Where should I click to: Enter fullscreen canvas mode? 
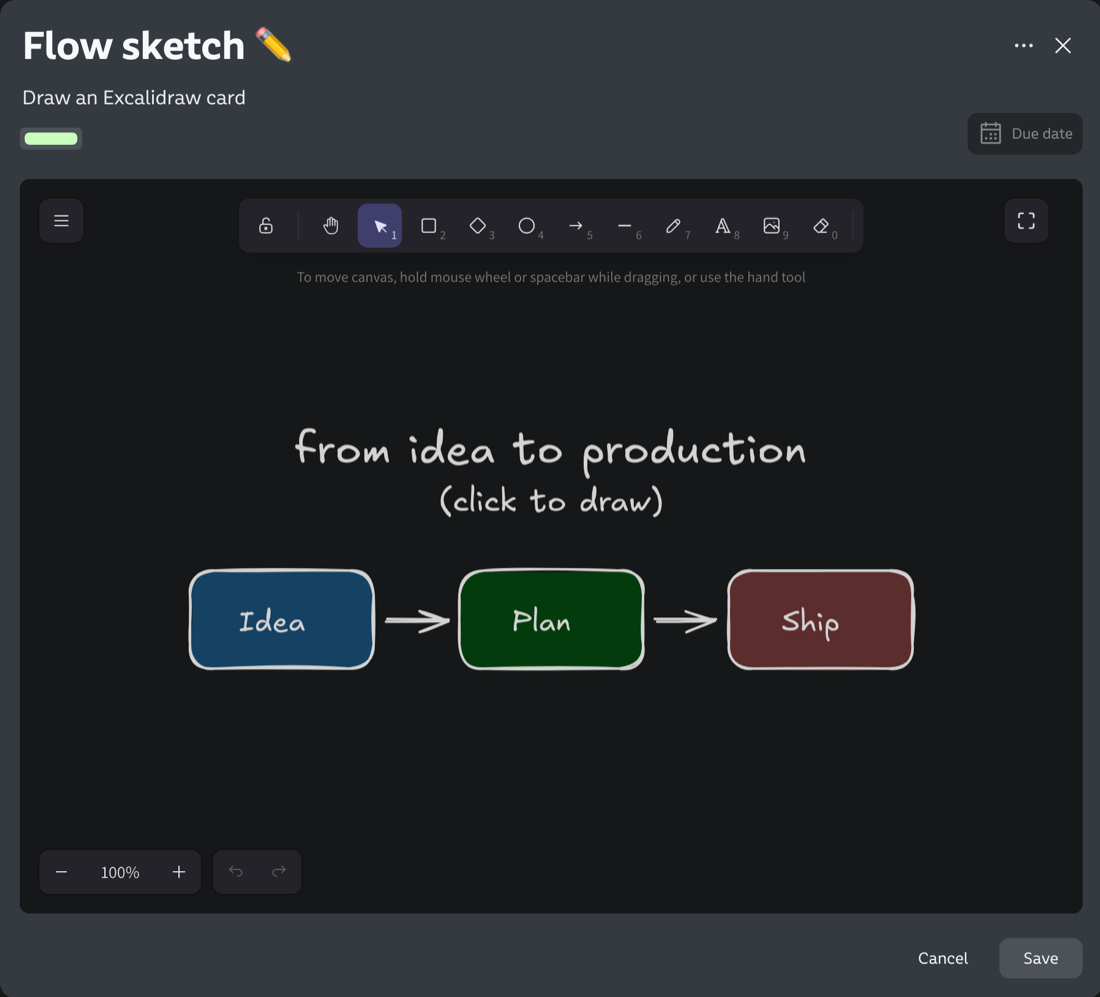pyautogui.click(x=1026, y=221)
